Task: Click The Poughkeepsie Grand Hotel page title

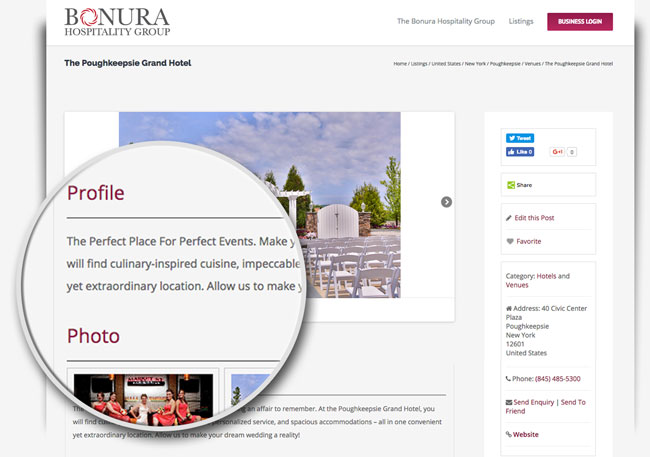Action: click(128, 63)
